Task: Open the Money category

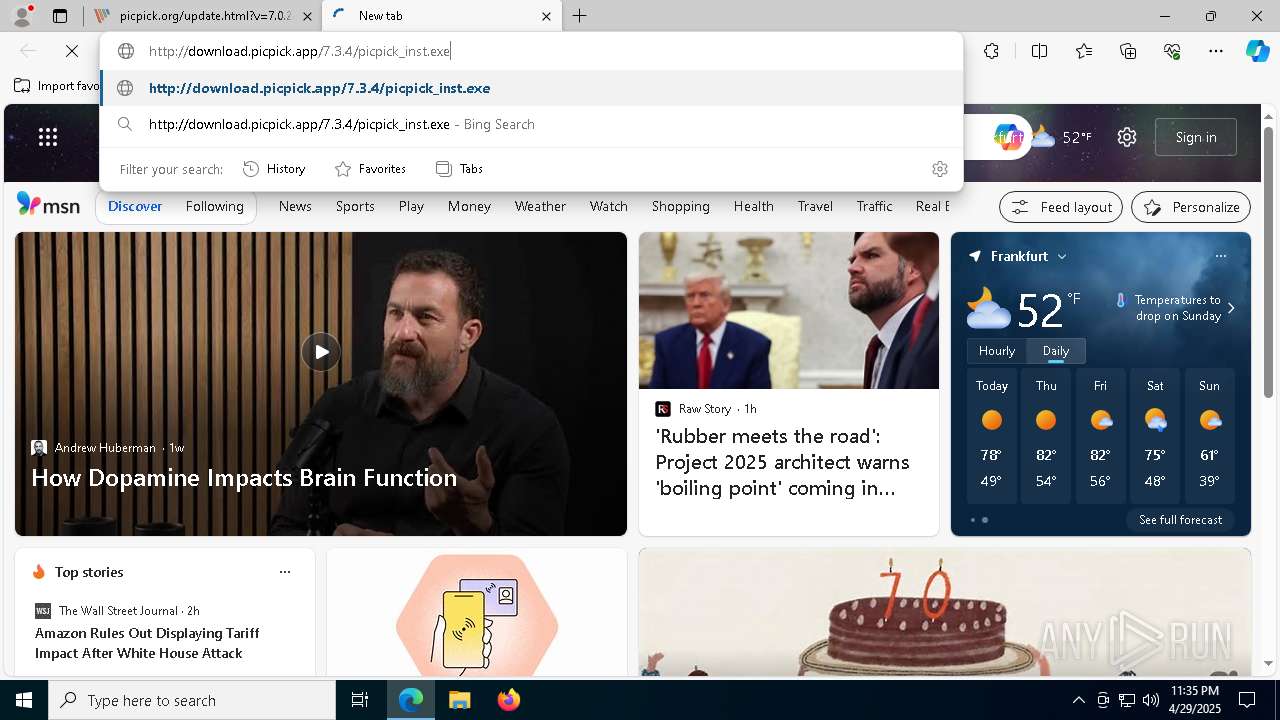Action: [x=469, y=206]
